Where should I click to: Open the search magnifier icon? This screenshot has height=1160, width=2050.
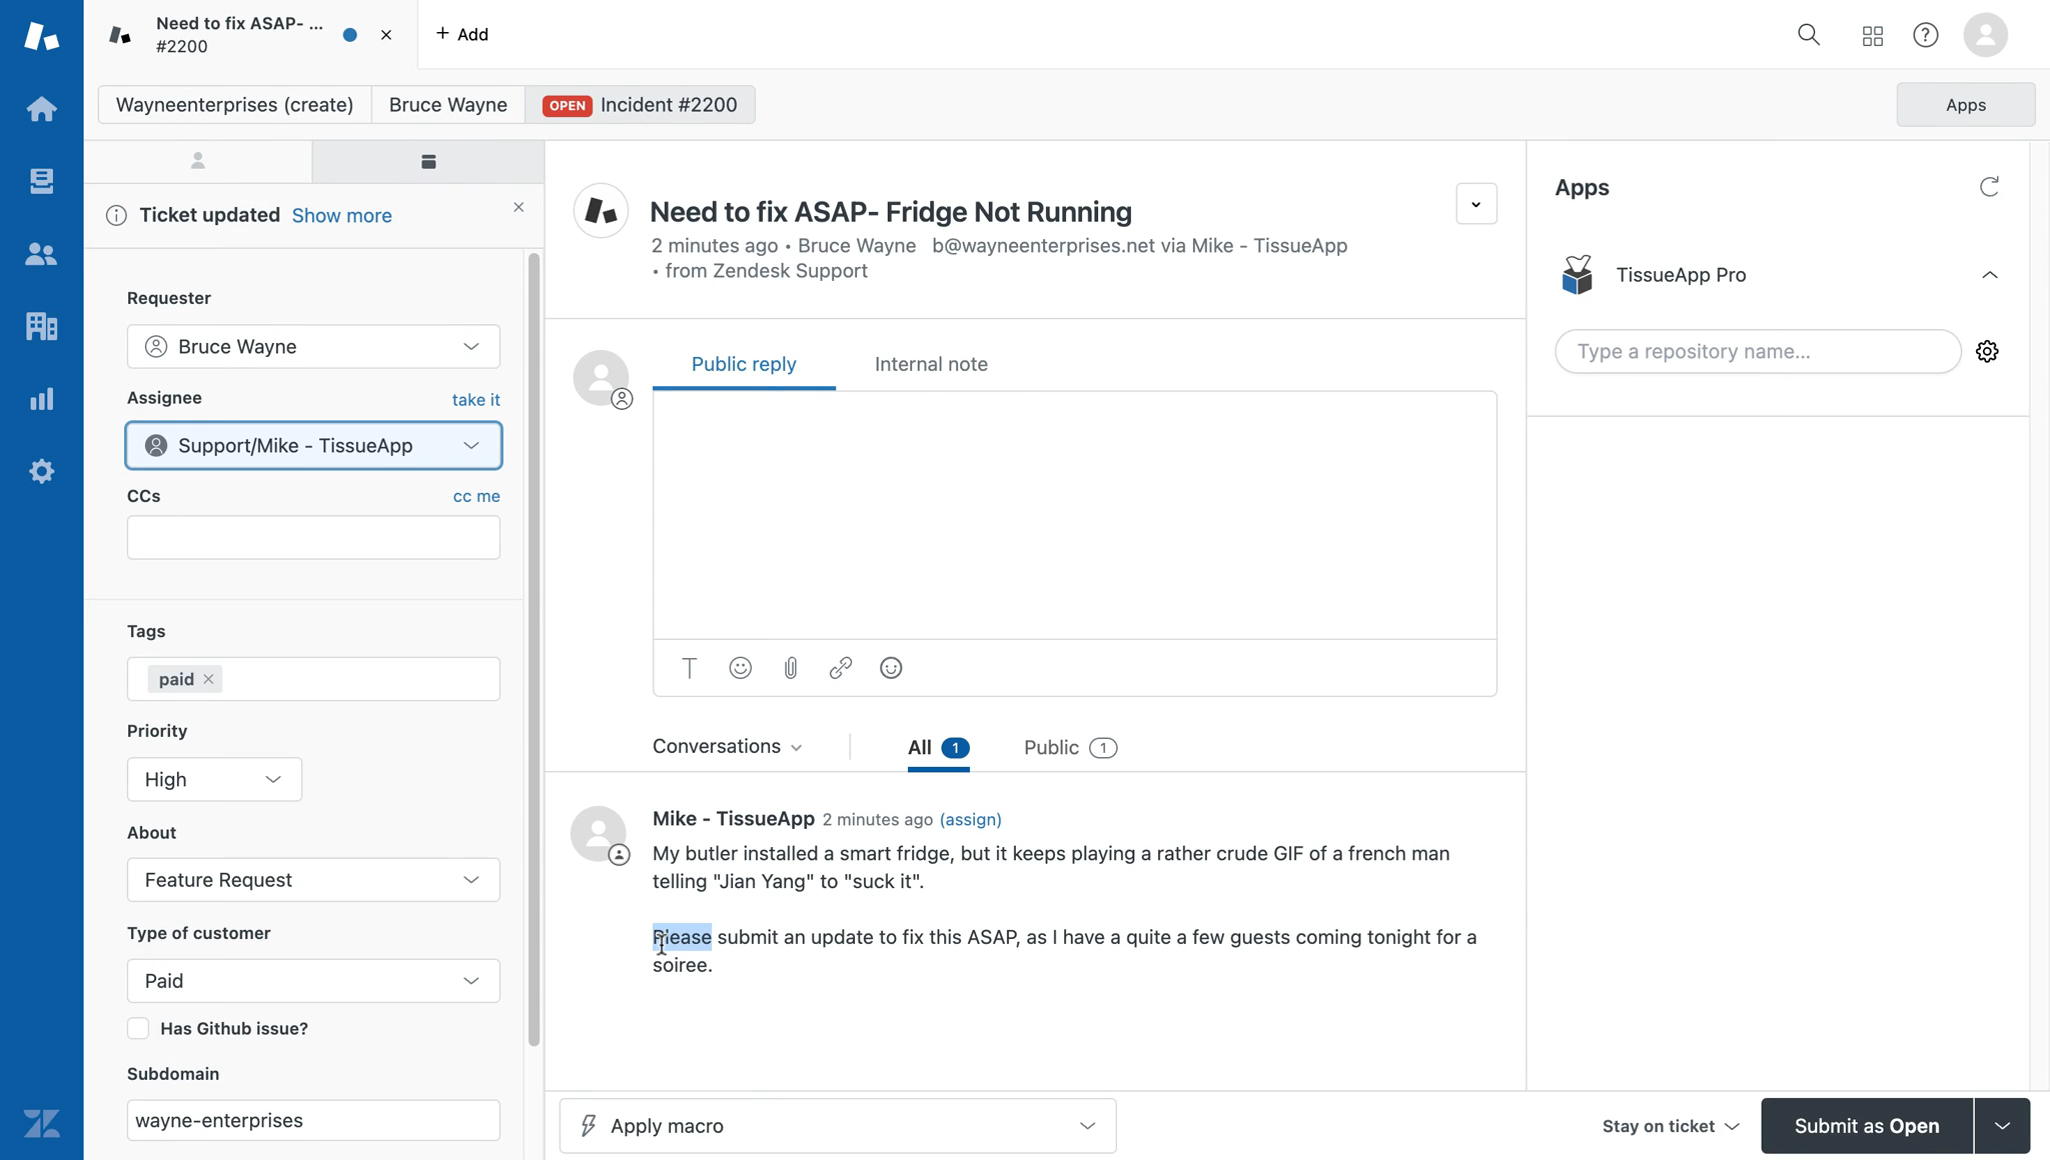coord(1808,35)
